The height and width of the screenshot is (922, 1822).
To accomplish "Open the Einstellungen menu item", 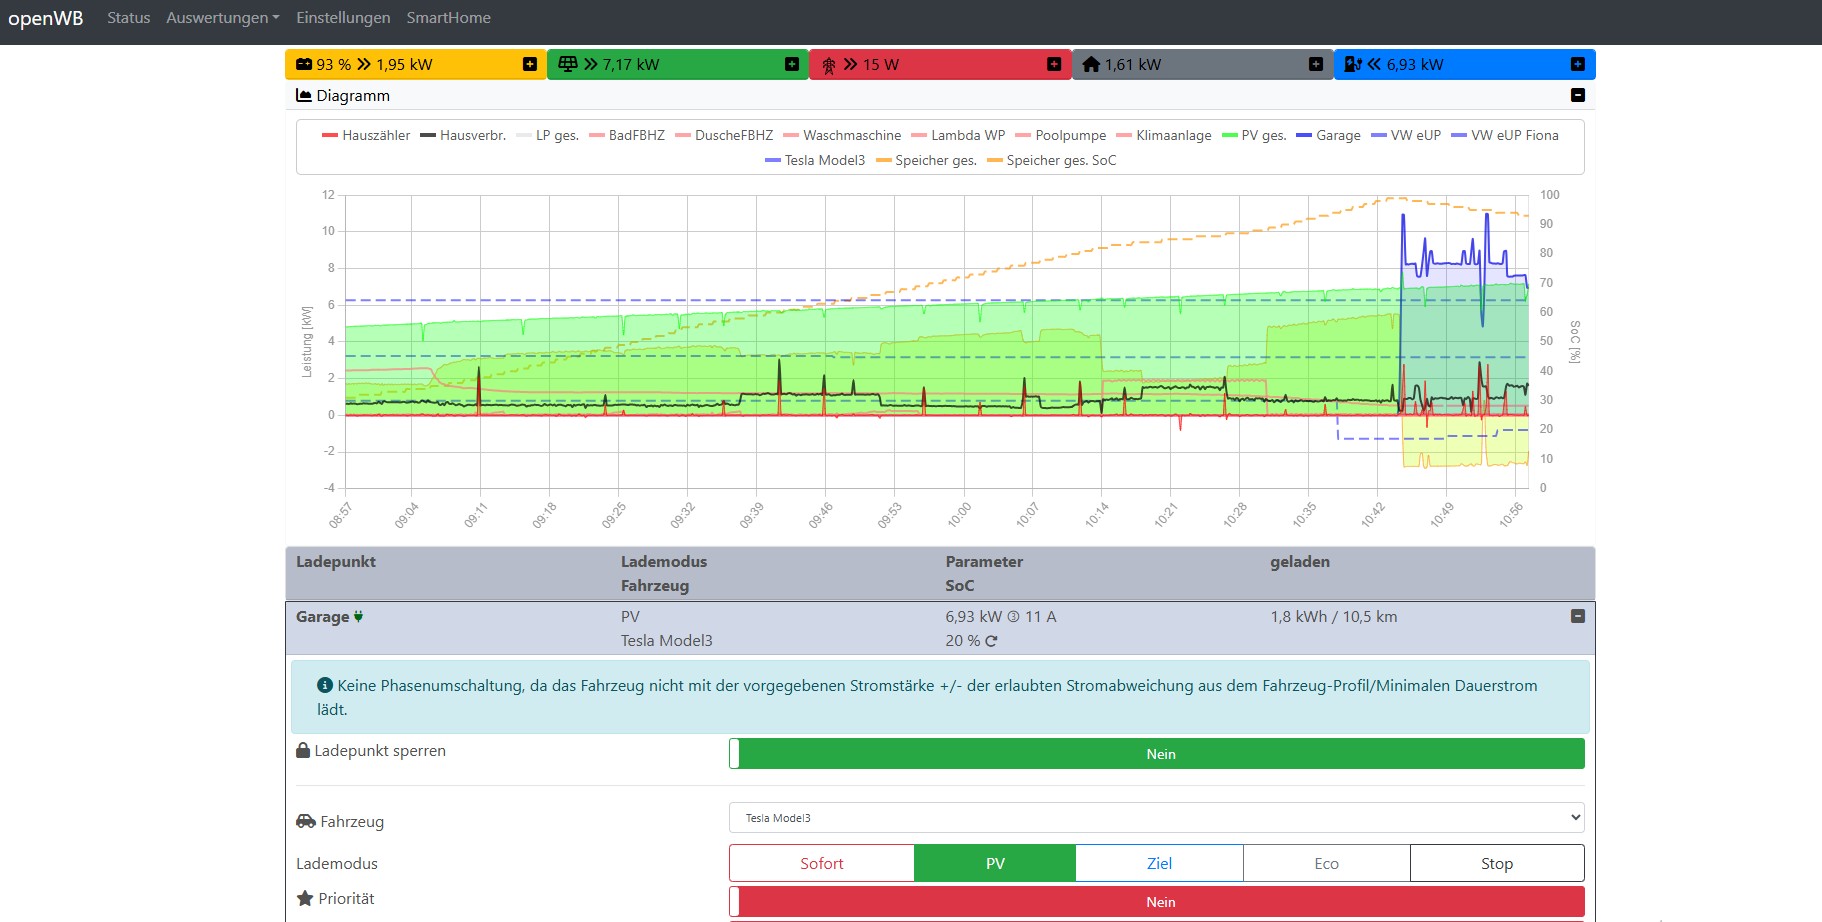I will (x=343, y=18).
